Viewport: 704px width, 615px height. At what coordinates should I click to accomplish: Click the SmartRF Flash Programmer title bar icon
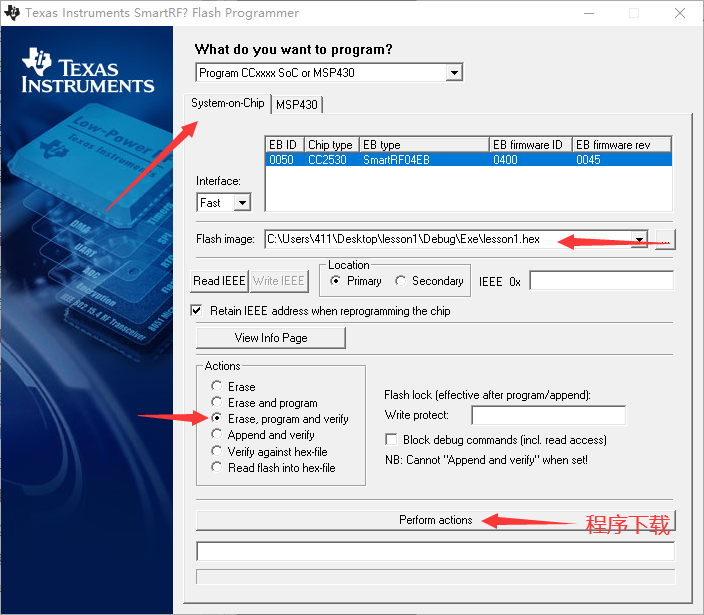point(12,13)
